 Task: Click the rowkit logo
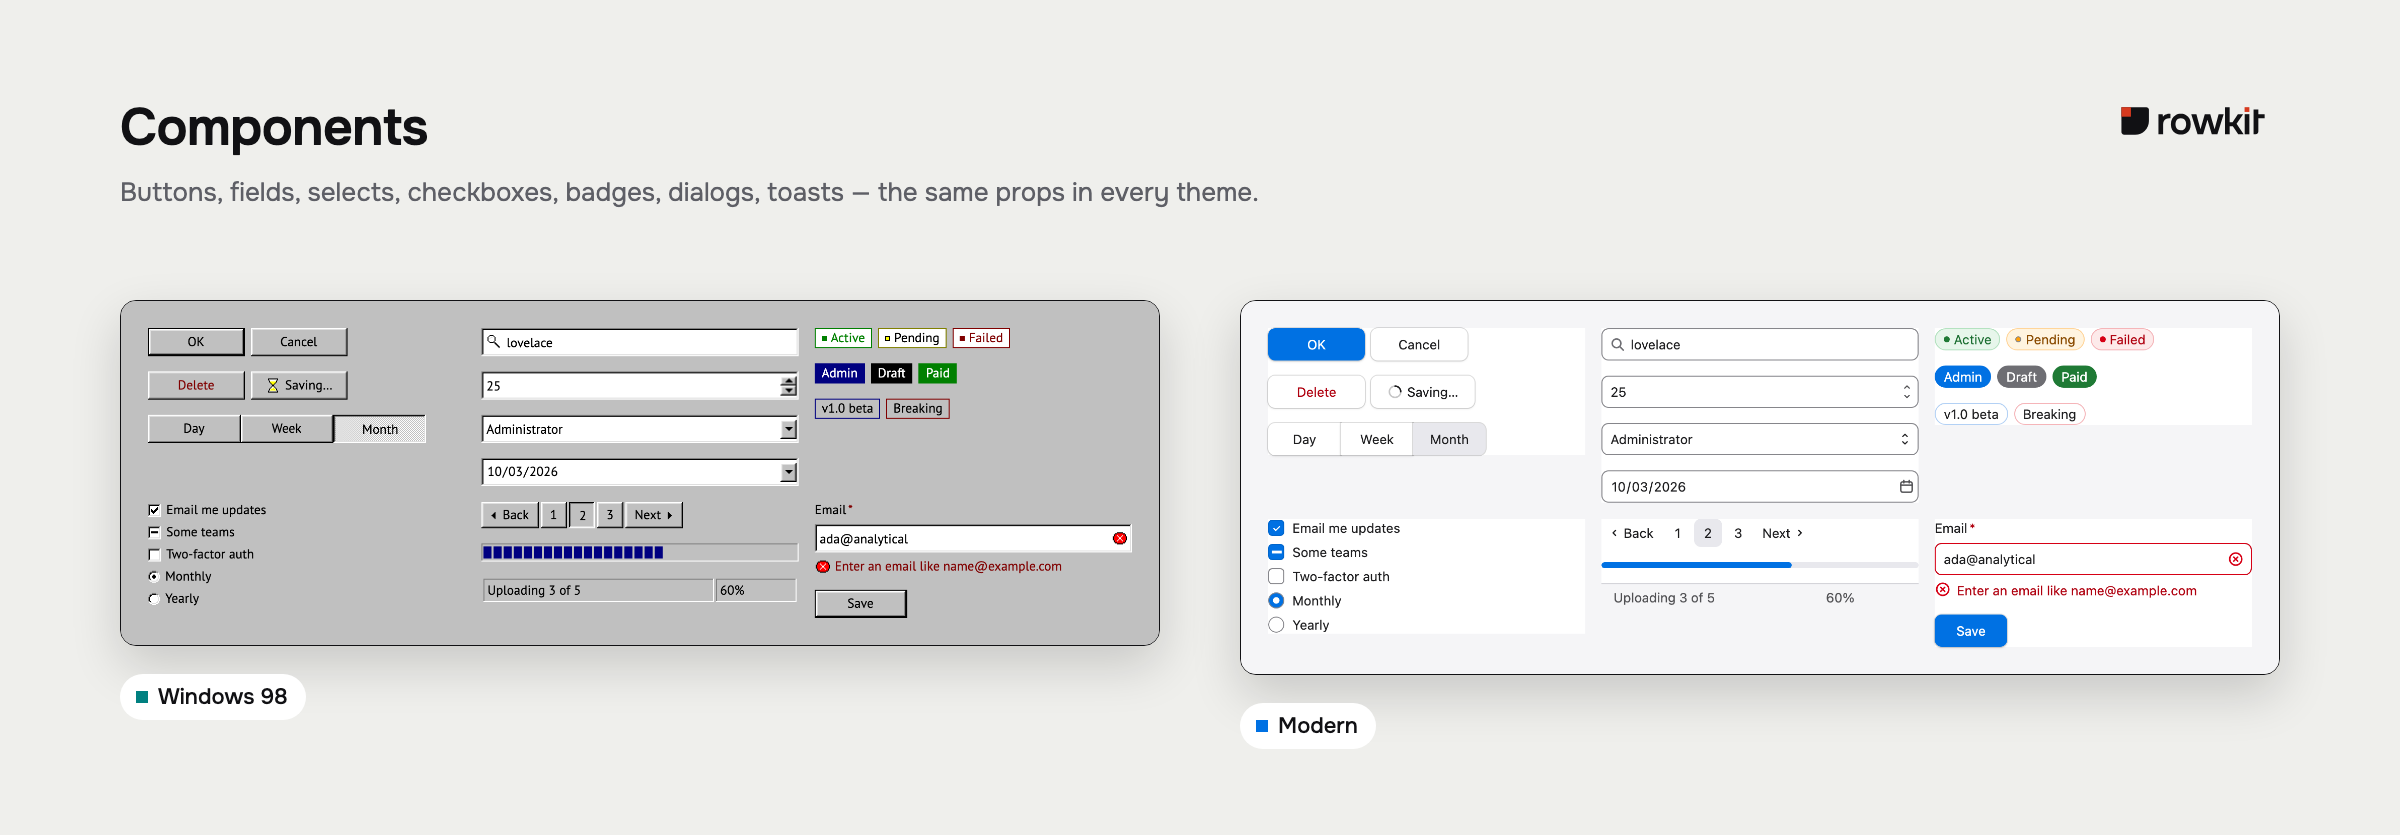coord(2192,121)
